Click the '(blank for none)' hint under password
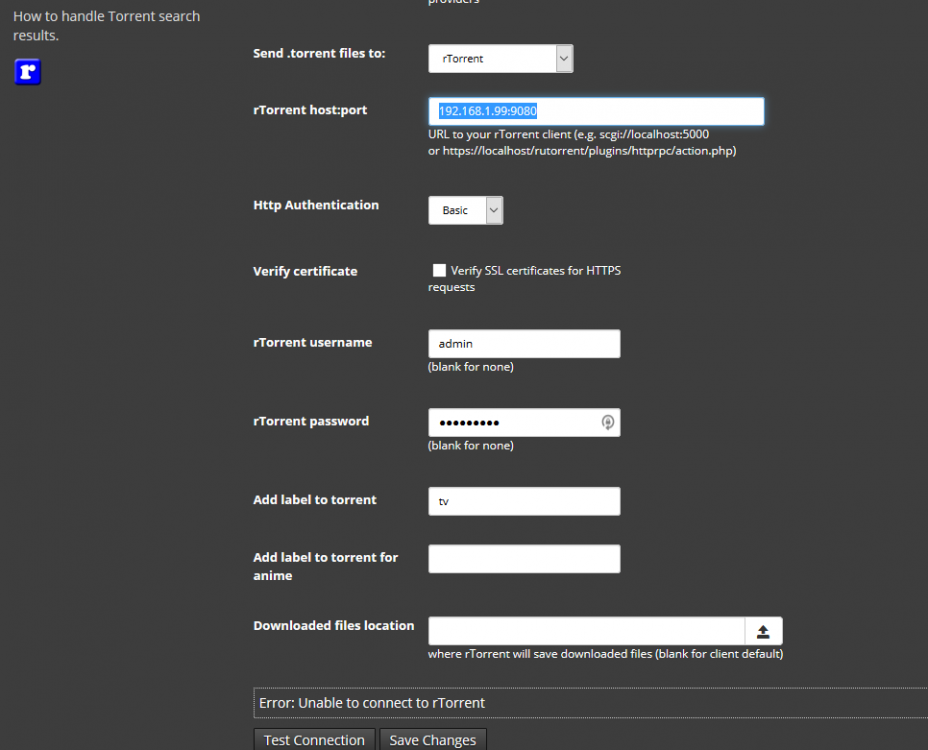928x750 pixels. coord(471,446)
